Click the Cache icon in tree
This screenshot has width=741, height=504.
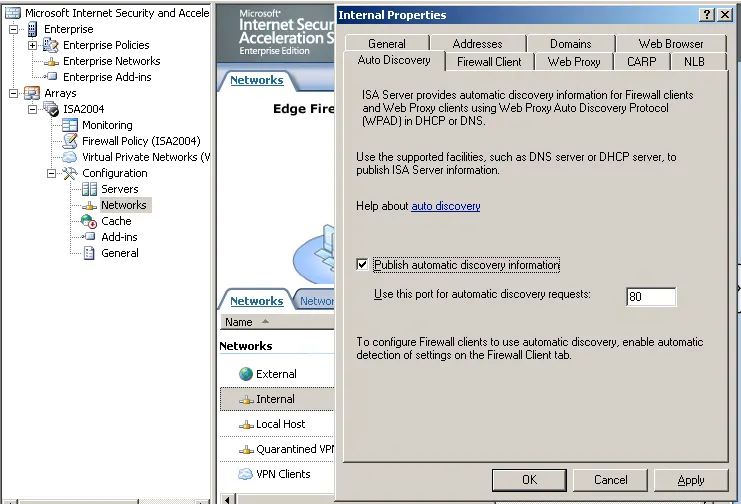(x=89, y=221)
